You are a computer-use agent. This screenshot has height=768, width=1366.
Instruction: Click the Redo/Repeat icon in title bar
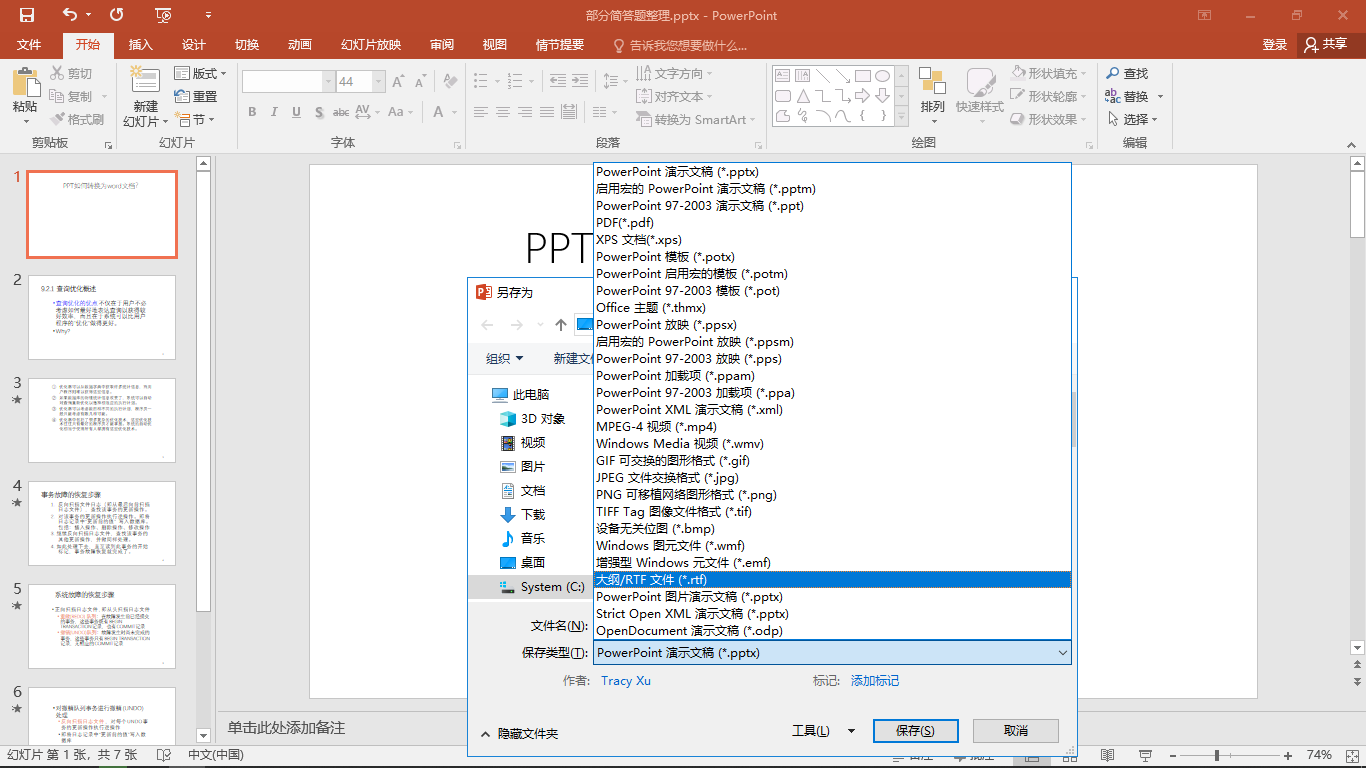[117, 15]
